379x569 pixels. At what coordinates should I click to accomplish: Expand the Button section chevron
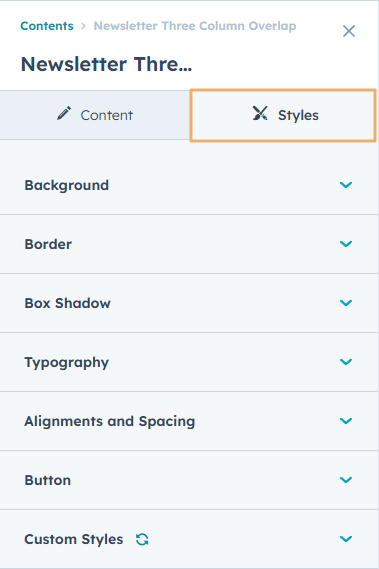click(x=346, y=480)
